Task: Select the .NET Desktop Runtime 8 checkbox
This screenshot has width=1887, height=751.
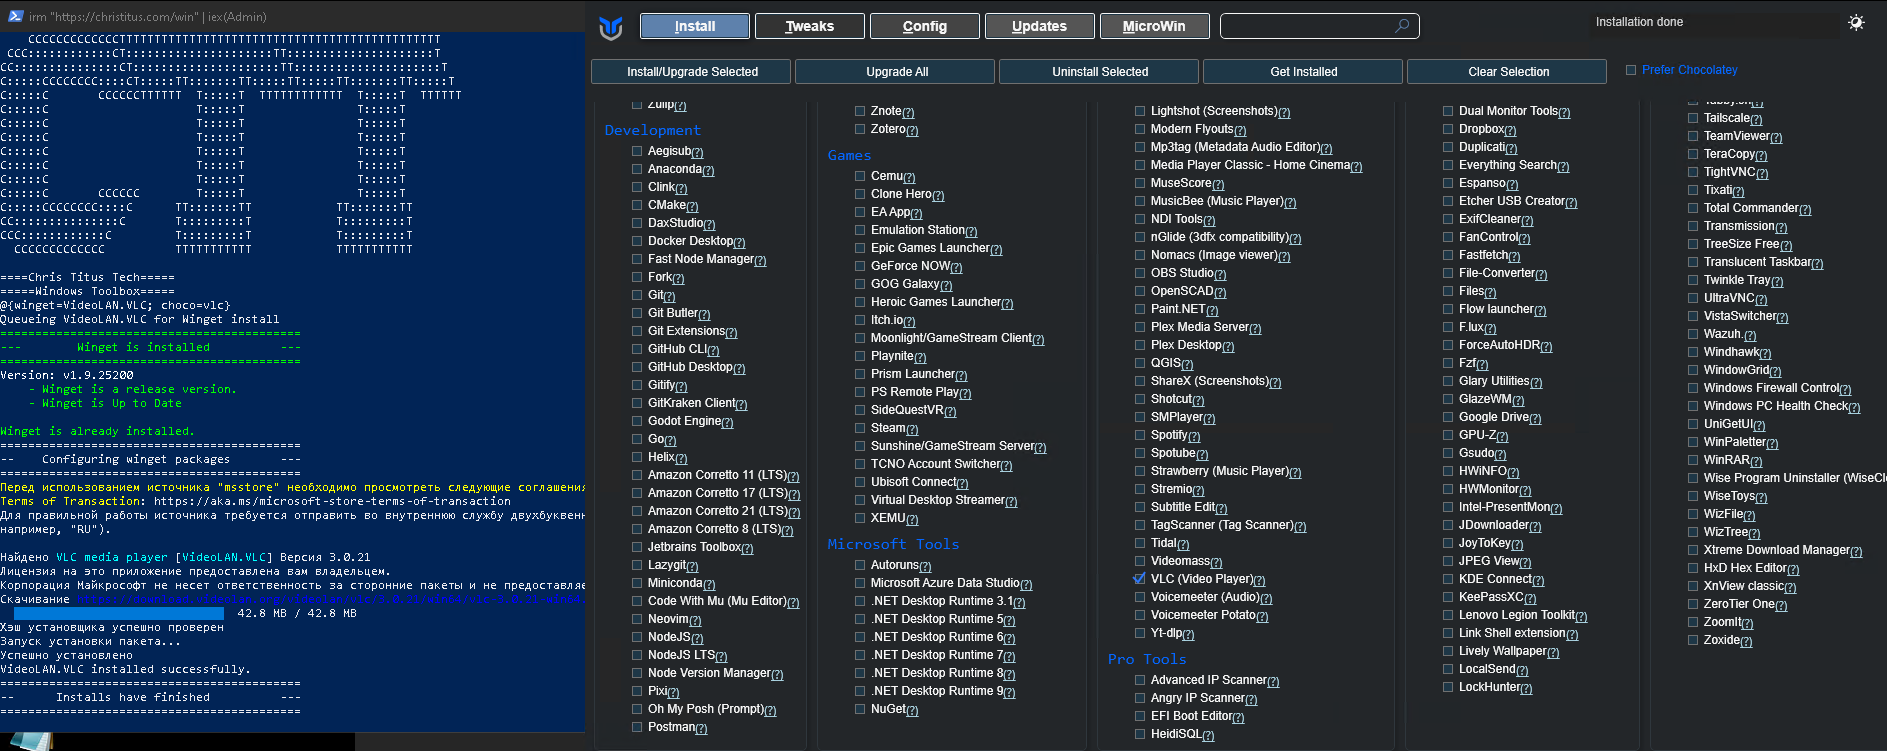Action: [x=860, y=673]
